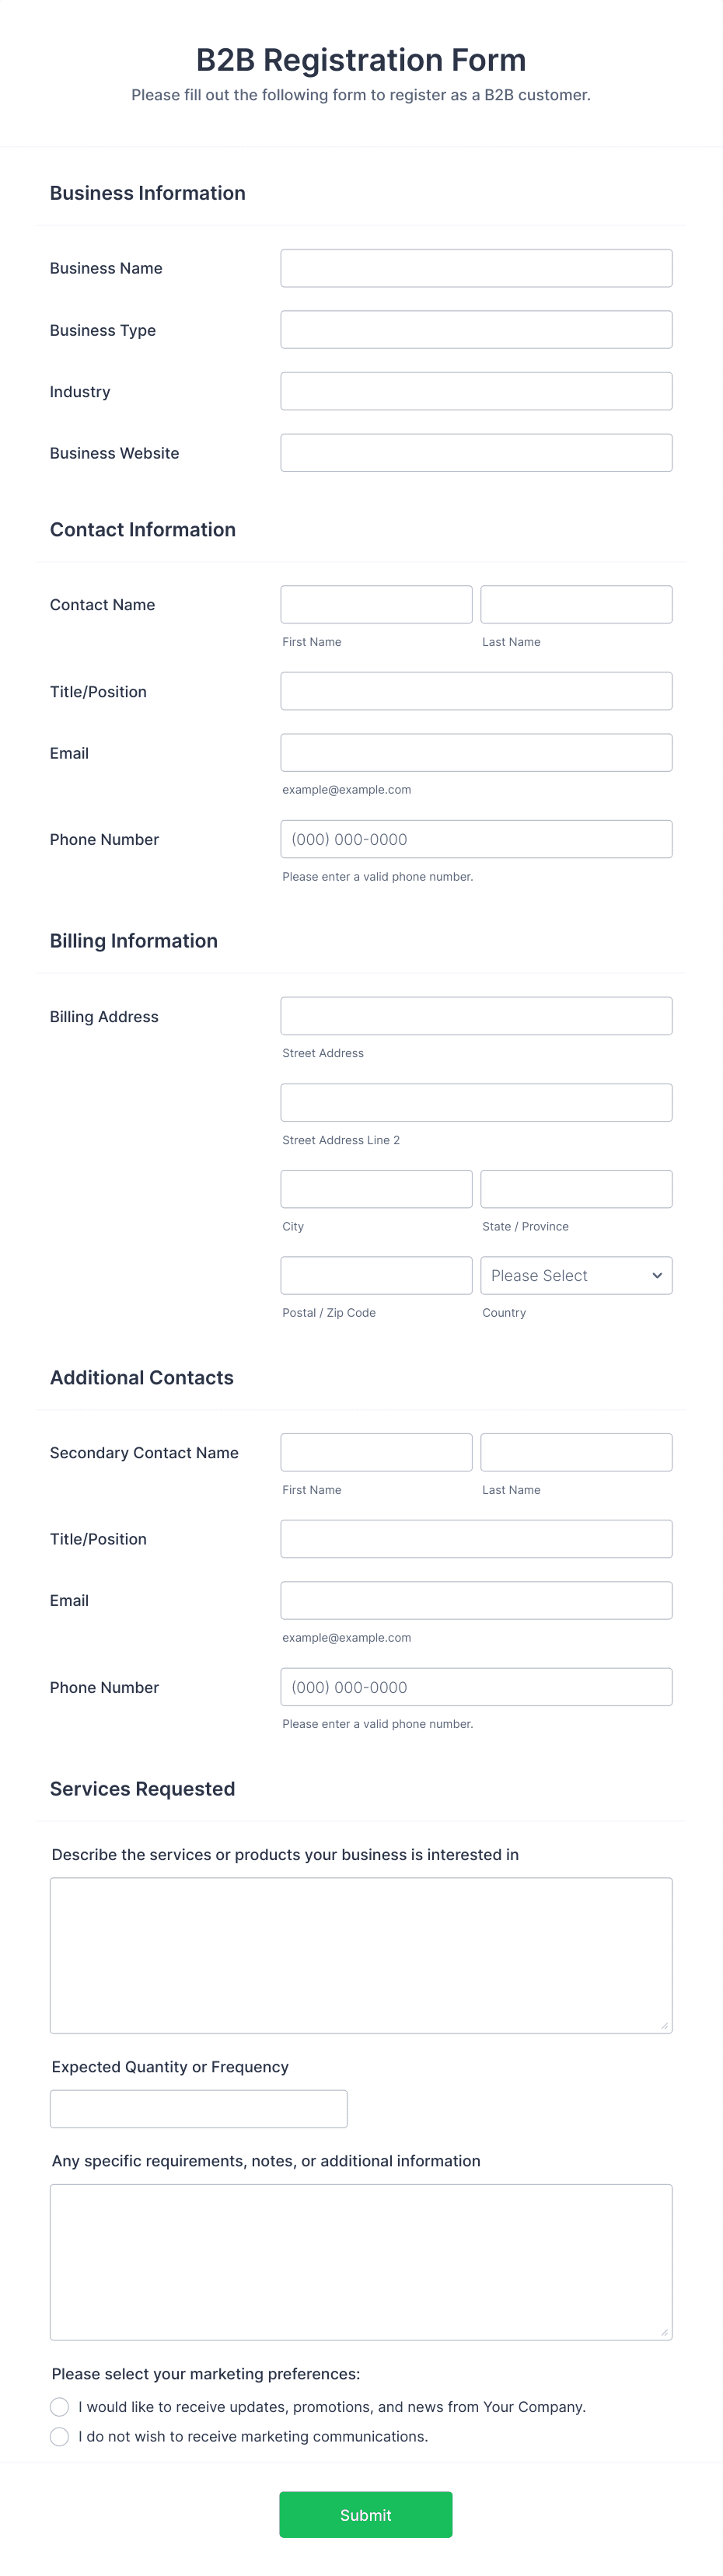Viewport: 723px width, 2576px height.
Task: Click the State / Province input field
Action: (576, 1188)
